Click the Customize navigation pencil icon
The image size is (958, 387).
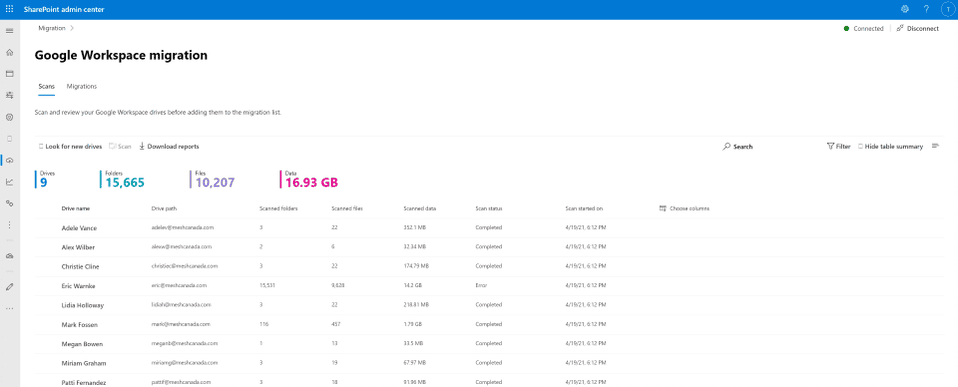(x=9, y=286)
